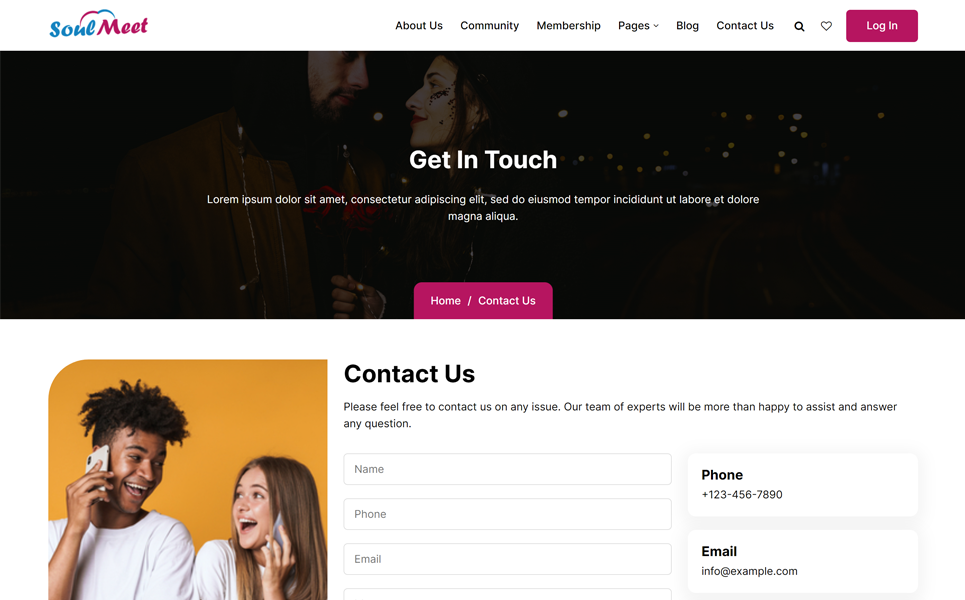
Task: Focus the Name input field
Action: 507,469
